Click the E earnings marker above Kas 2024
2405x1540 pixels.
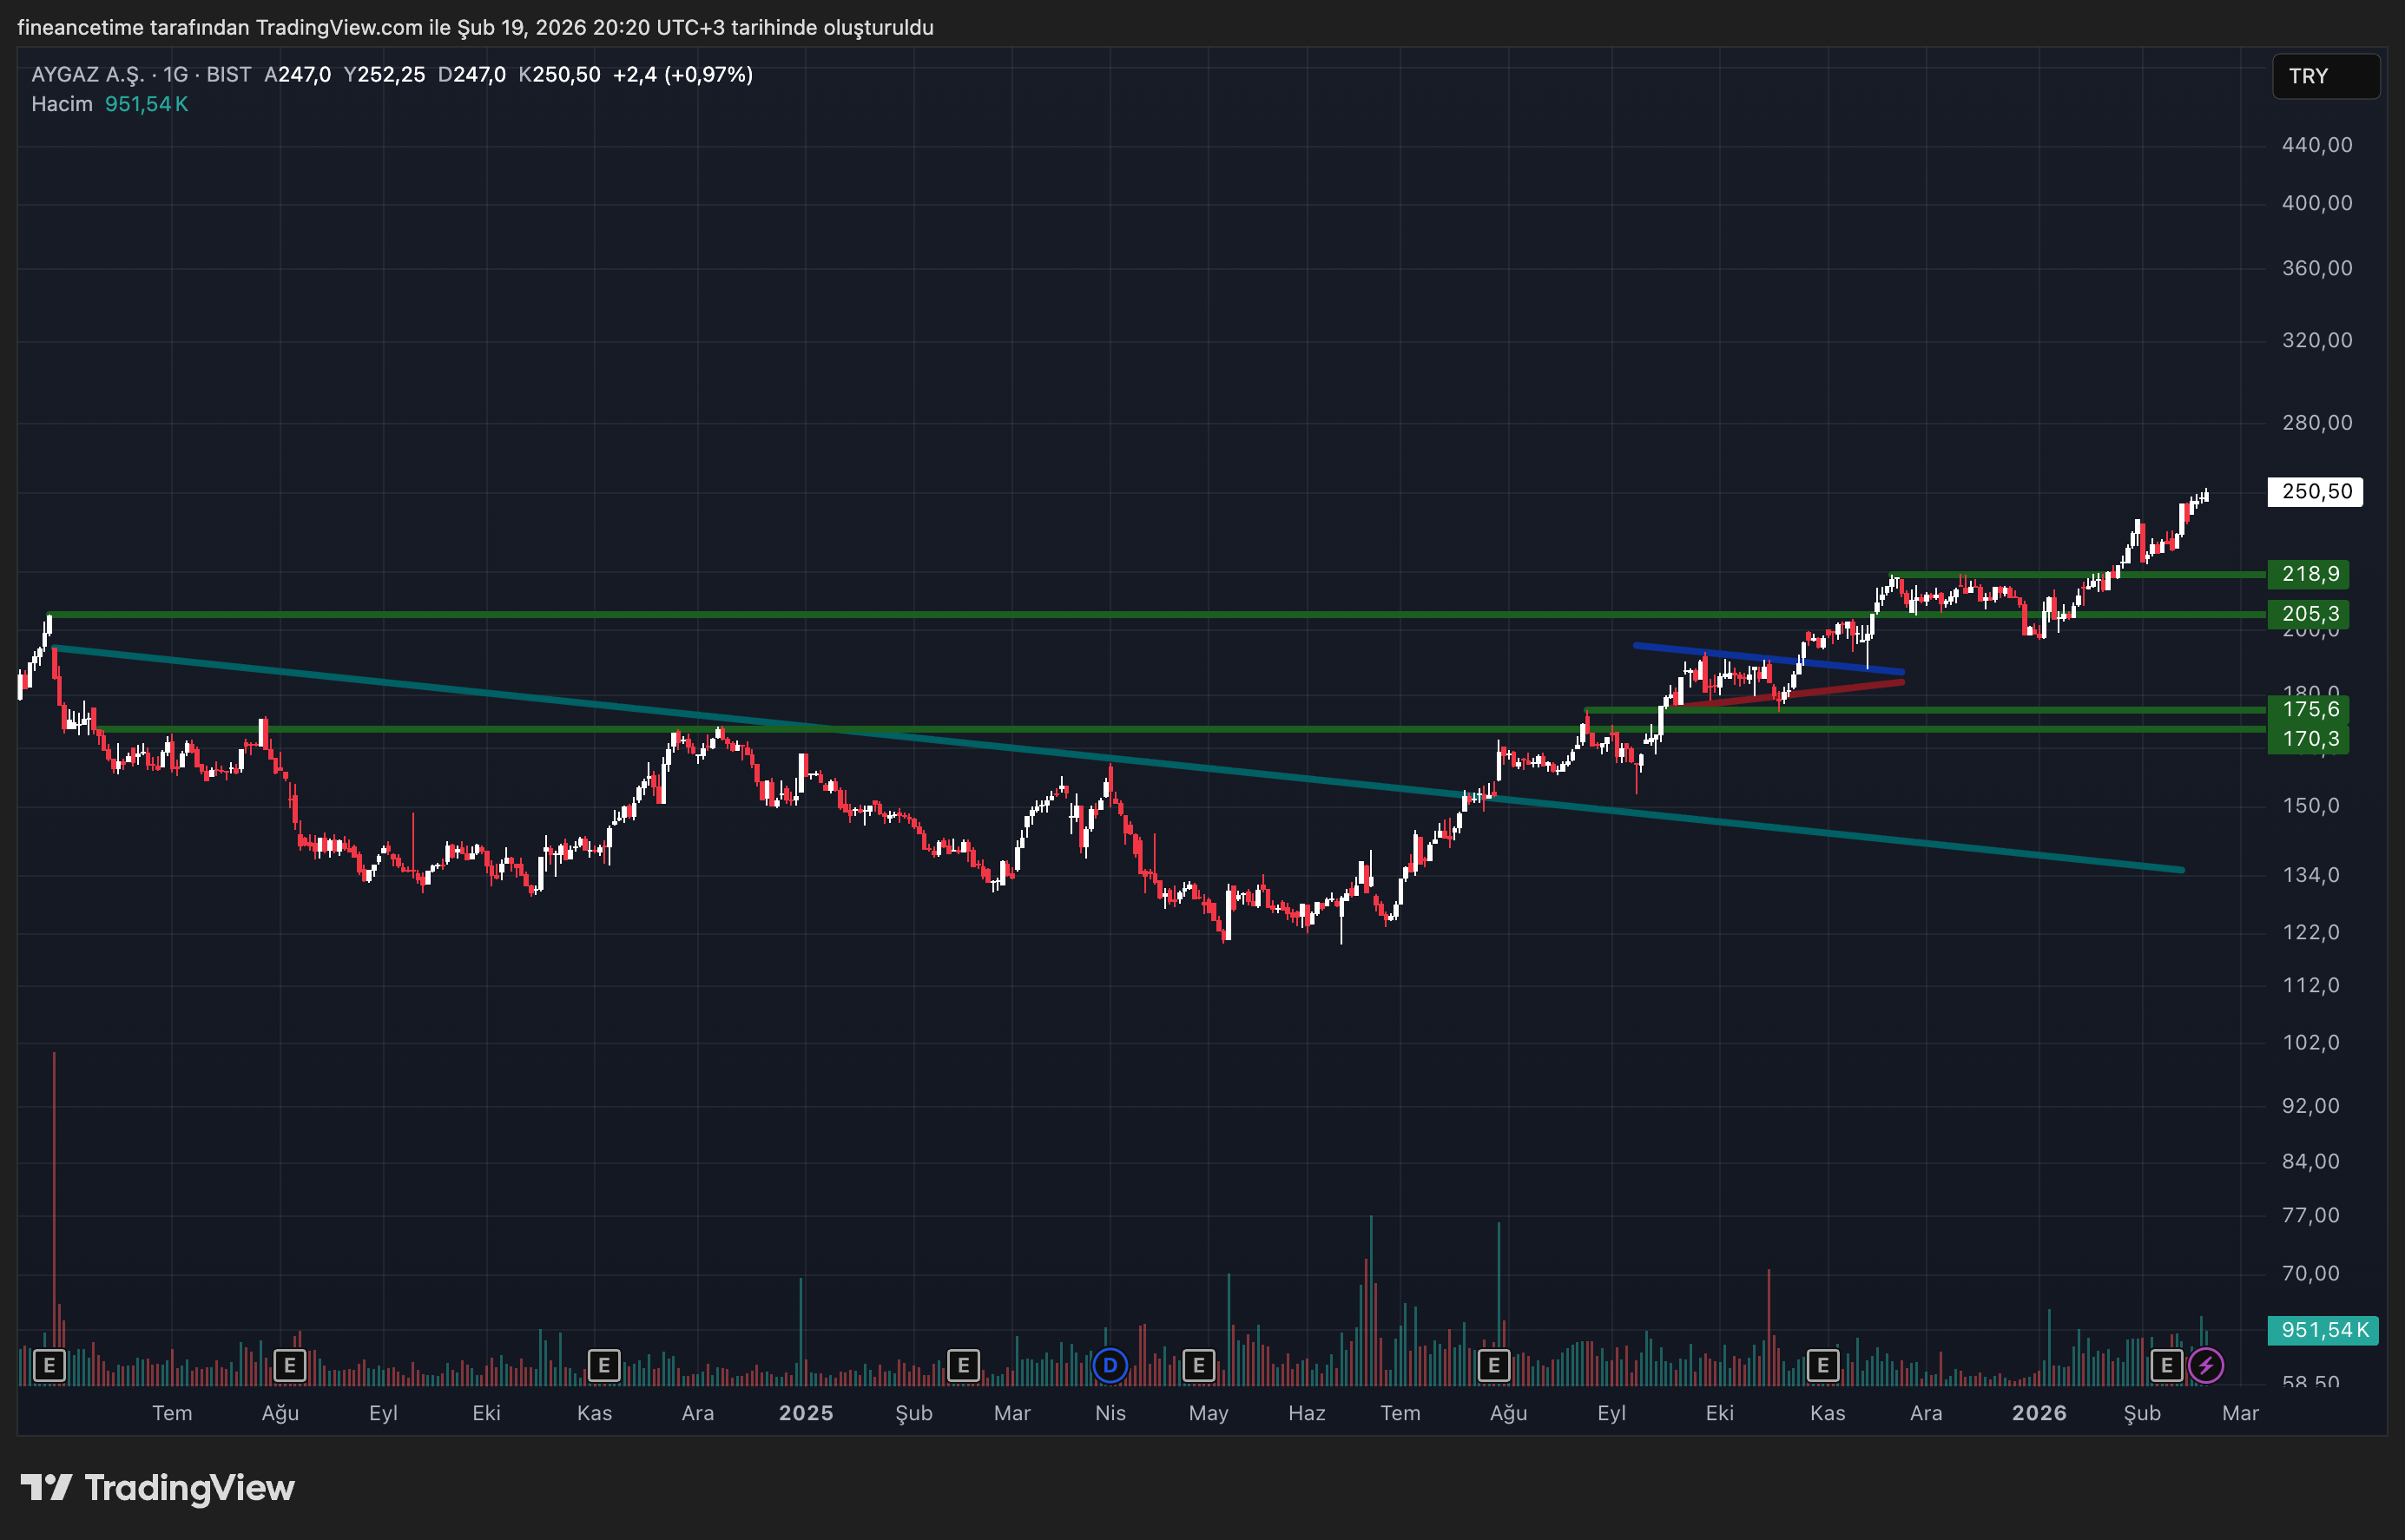pyautogui.click(x=603, y=1365)
